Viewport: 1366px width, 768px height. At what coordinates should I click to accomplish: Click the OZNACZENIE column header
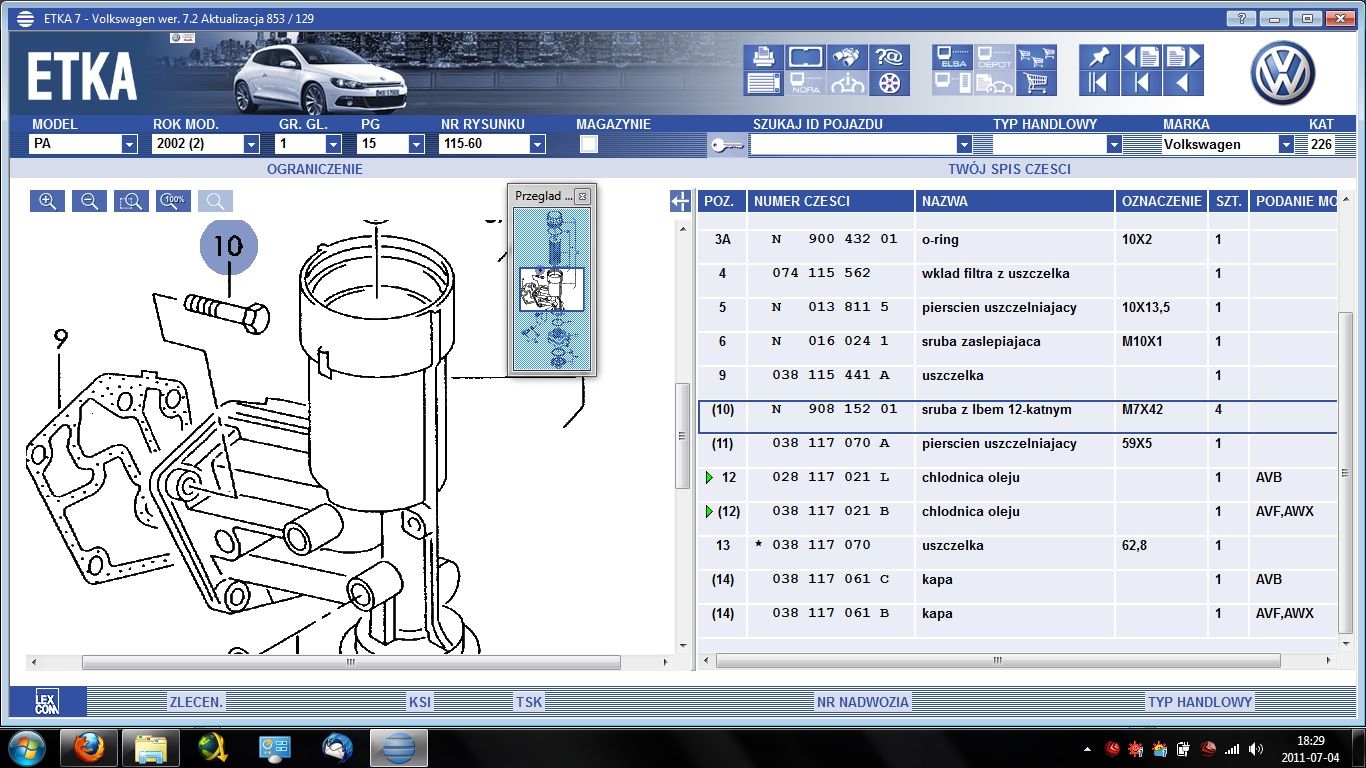[1161, 201]
